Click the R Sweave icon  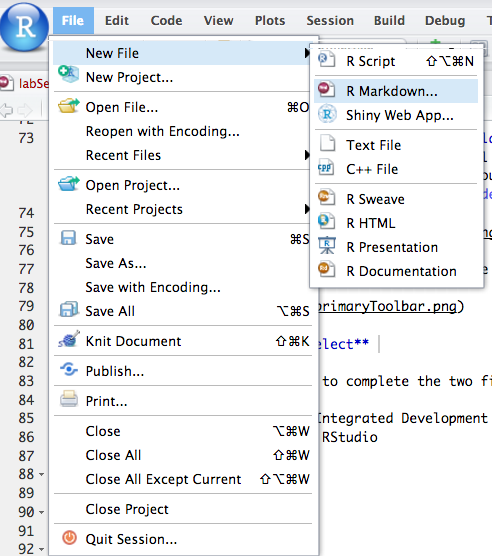pyautogui.click(x=326, y=197)
